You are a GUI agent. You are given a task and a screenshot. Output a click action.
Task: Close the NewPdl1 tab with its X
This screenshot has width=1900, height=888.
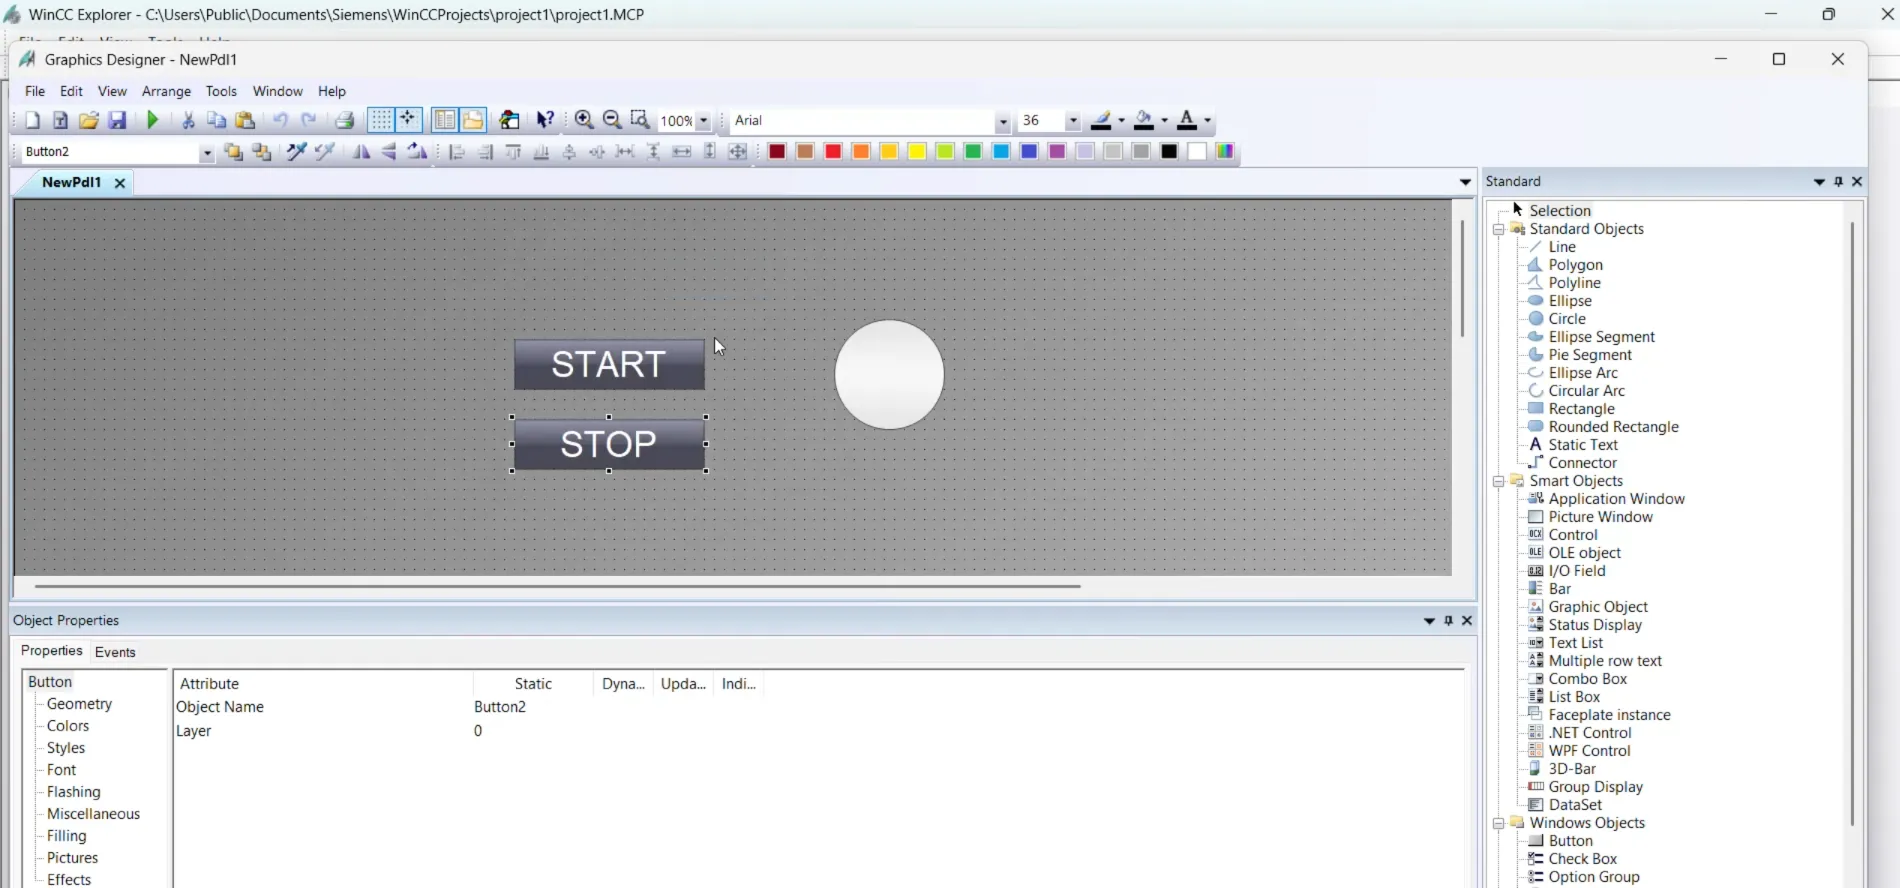120,183
